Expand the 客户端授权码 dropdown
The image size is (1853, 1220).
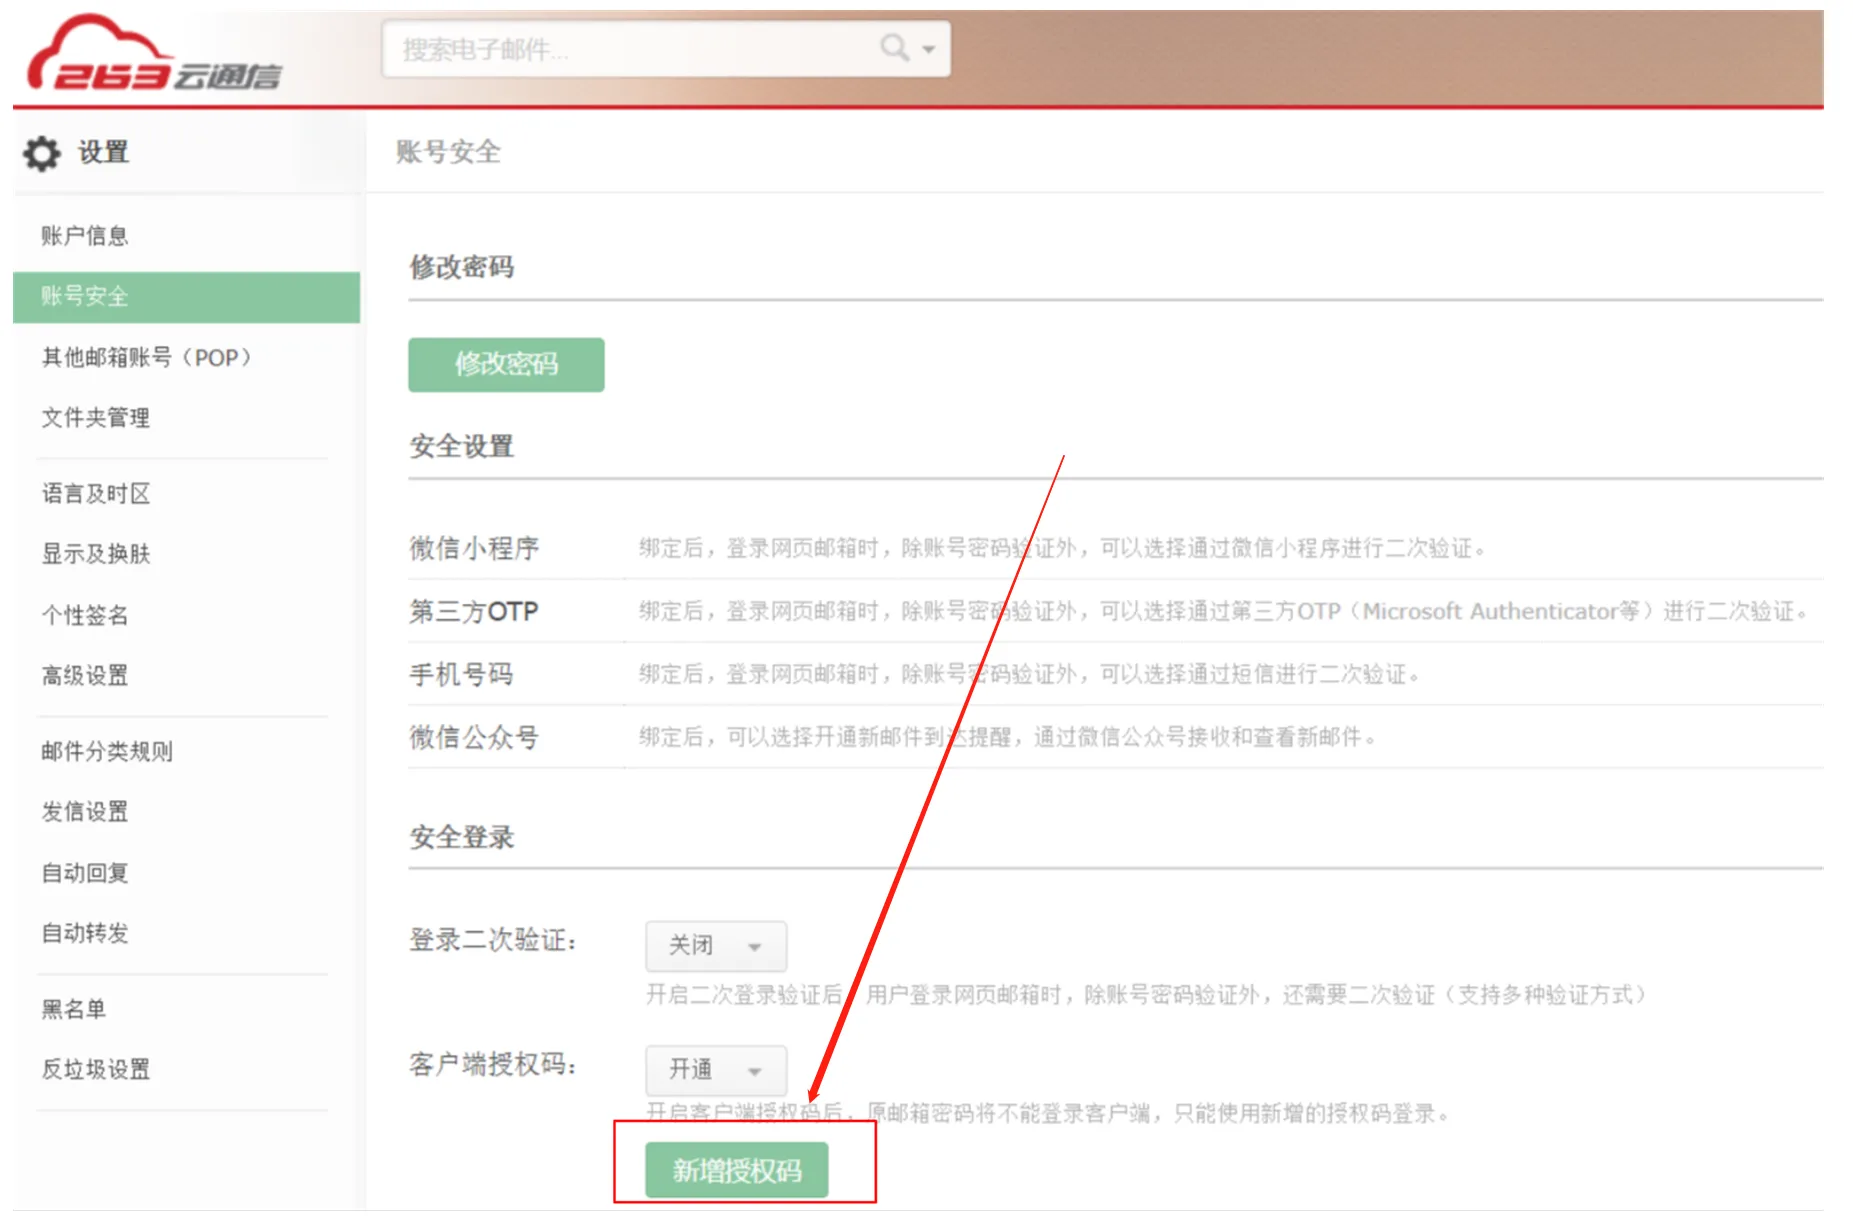point(716,1070)
